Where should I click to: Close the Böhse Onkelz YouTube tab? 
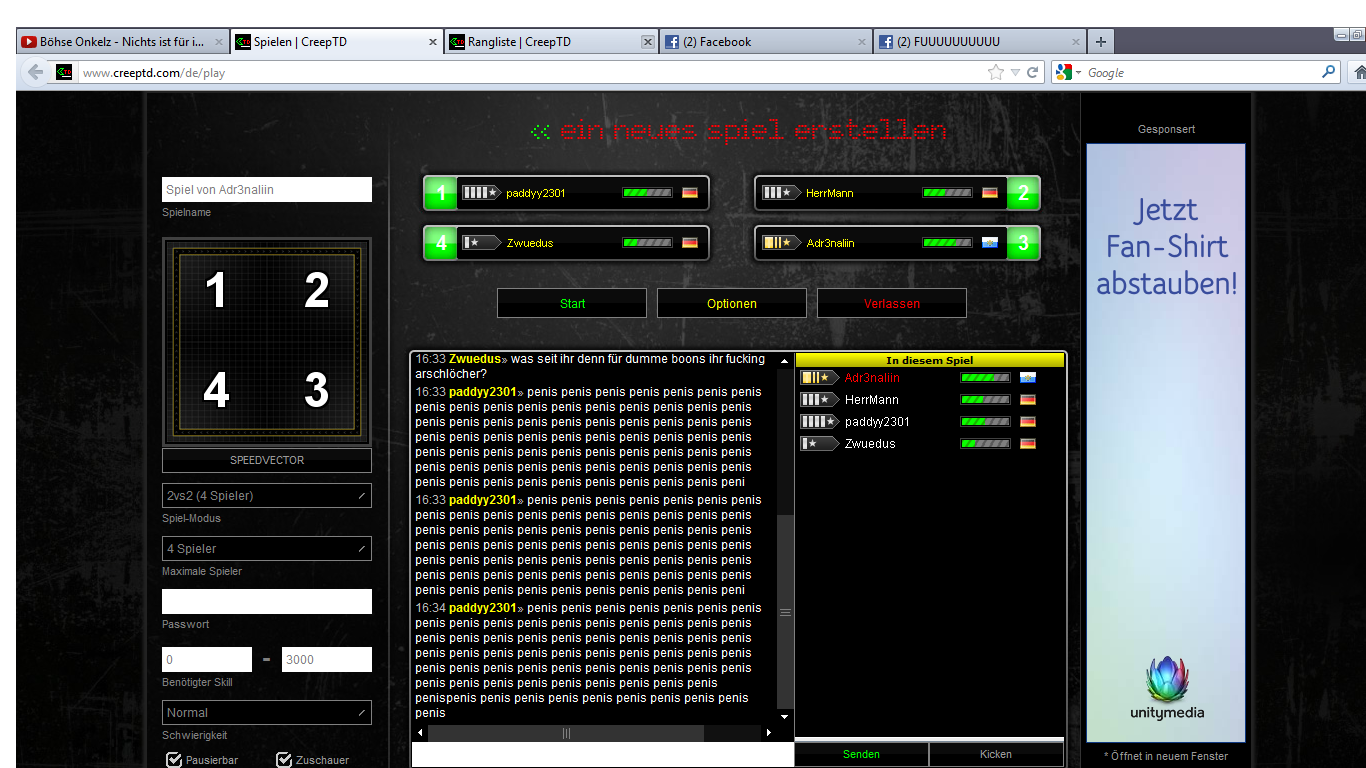click(x=219, y=42)
